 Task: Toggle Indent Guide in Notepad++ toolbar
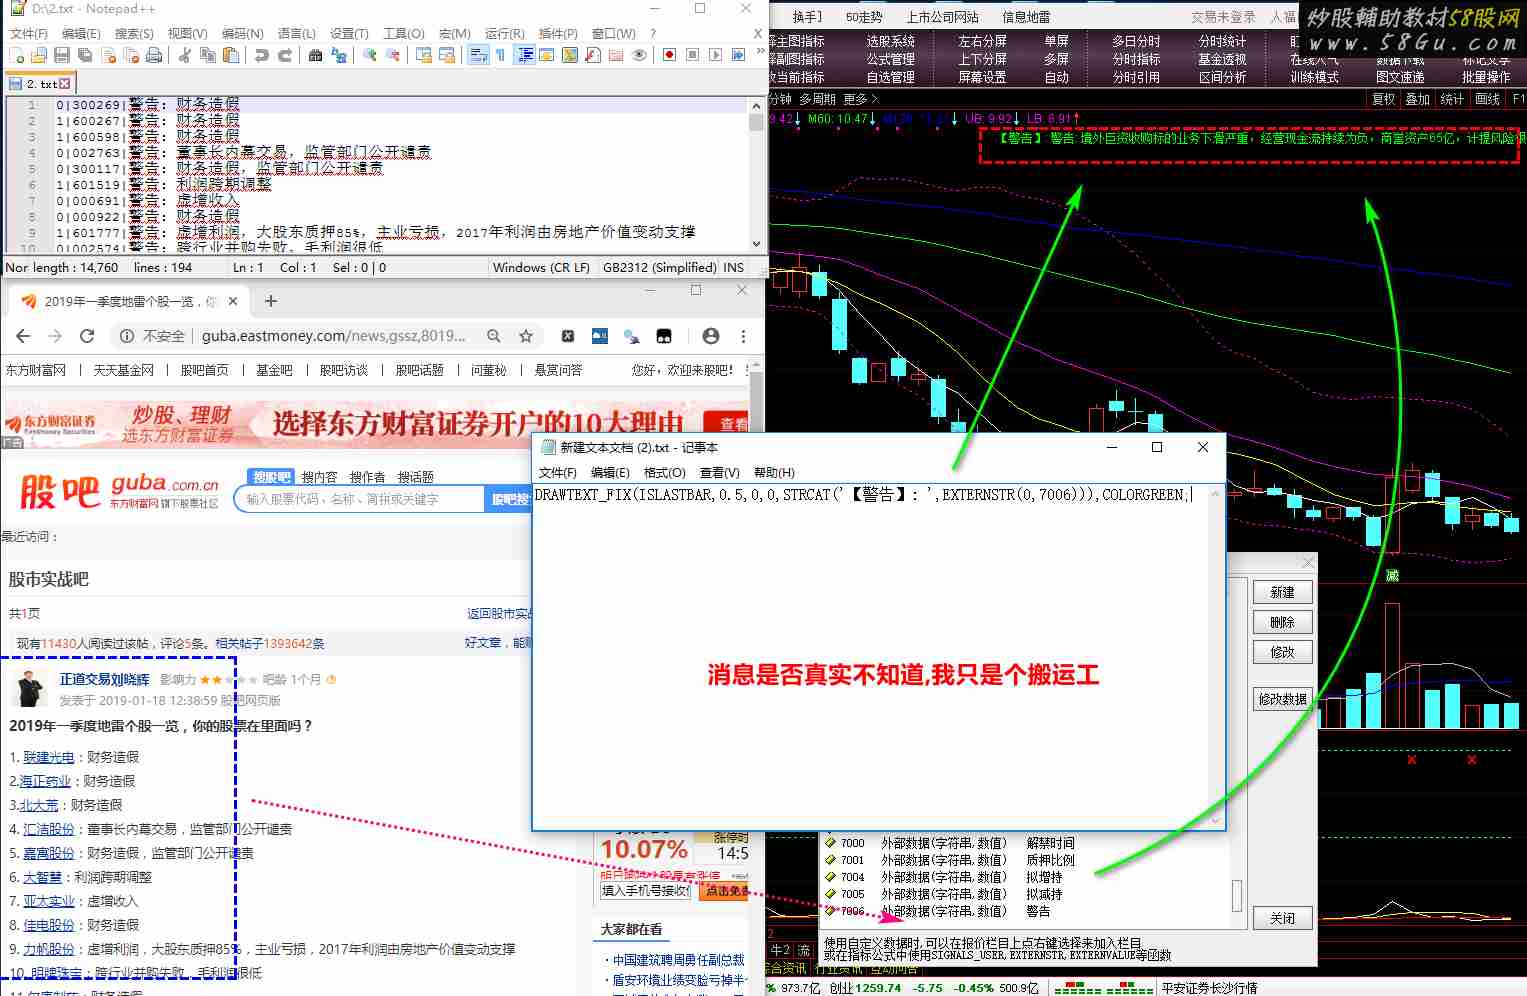click(x=524, y=55)
